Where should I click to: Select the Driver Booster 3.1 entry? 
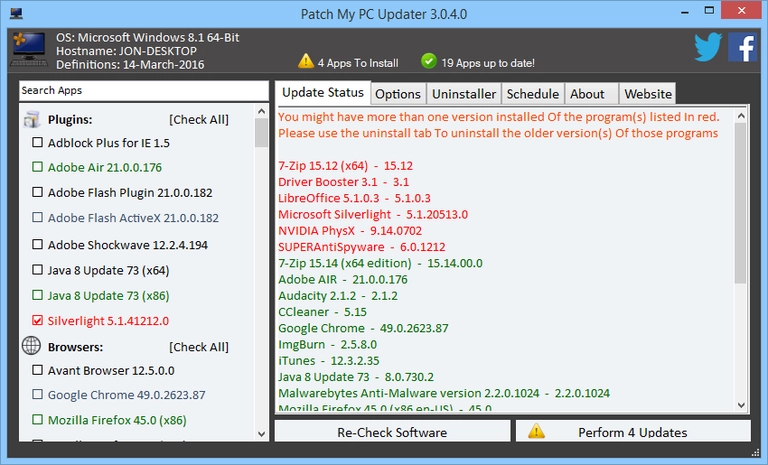coord(343,182)
